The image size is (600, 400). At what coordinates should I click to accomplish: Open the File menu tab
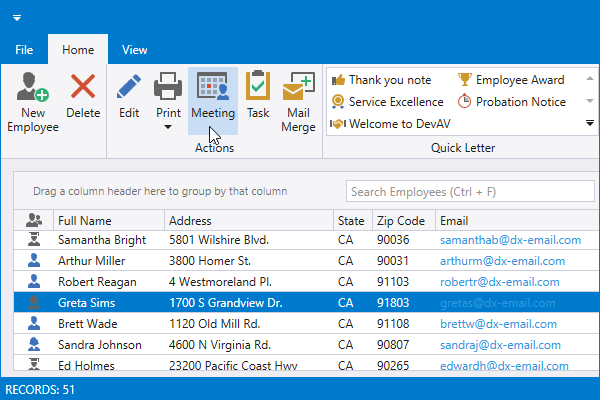25,49
